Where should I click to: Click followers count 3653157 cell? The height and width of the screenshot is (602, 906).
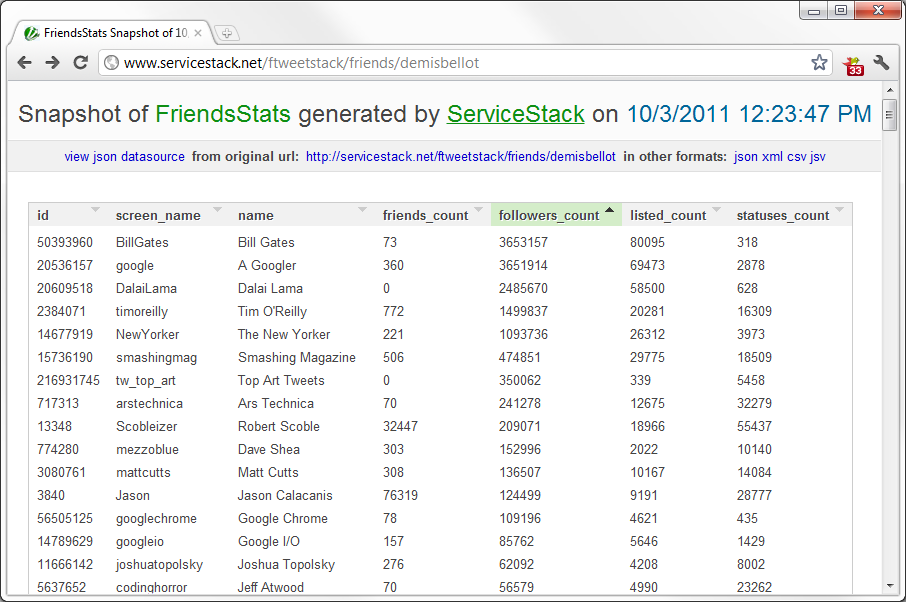pos(523,242)
